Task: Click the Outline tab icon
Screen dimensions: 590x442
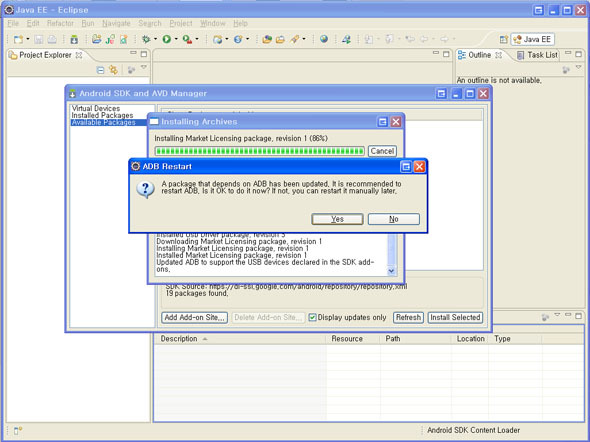Action: click(x=462, y=55)
